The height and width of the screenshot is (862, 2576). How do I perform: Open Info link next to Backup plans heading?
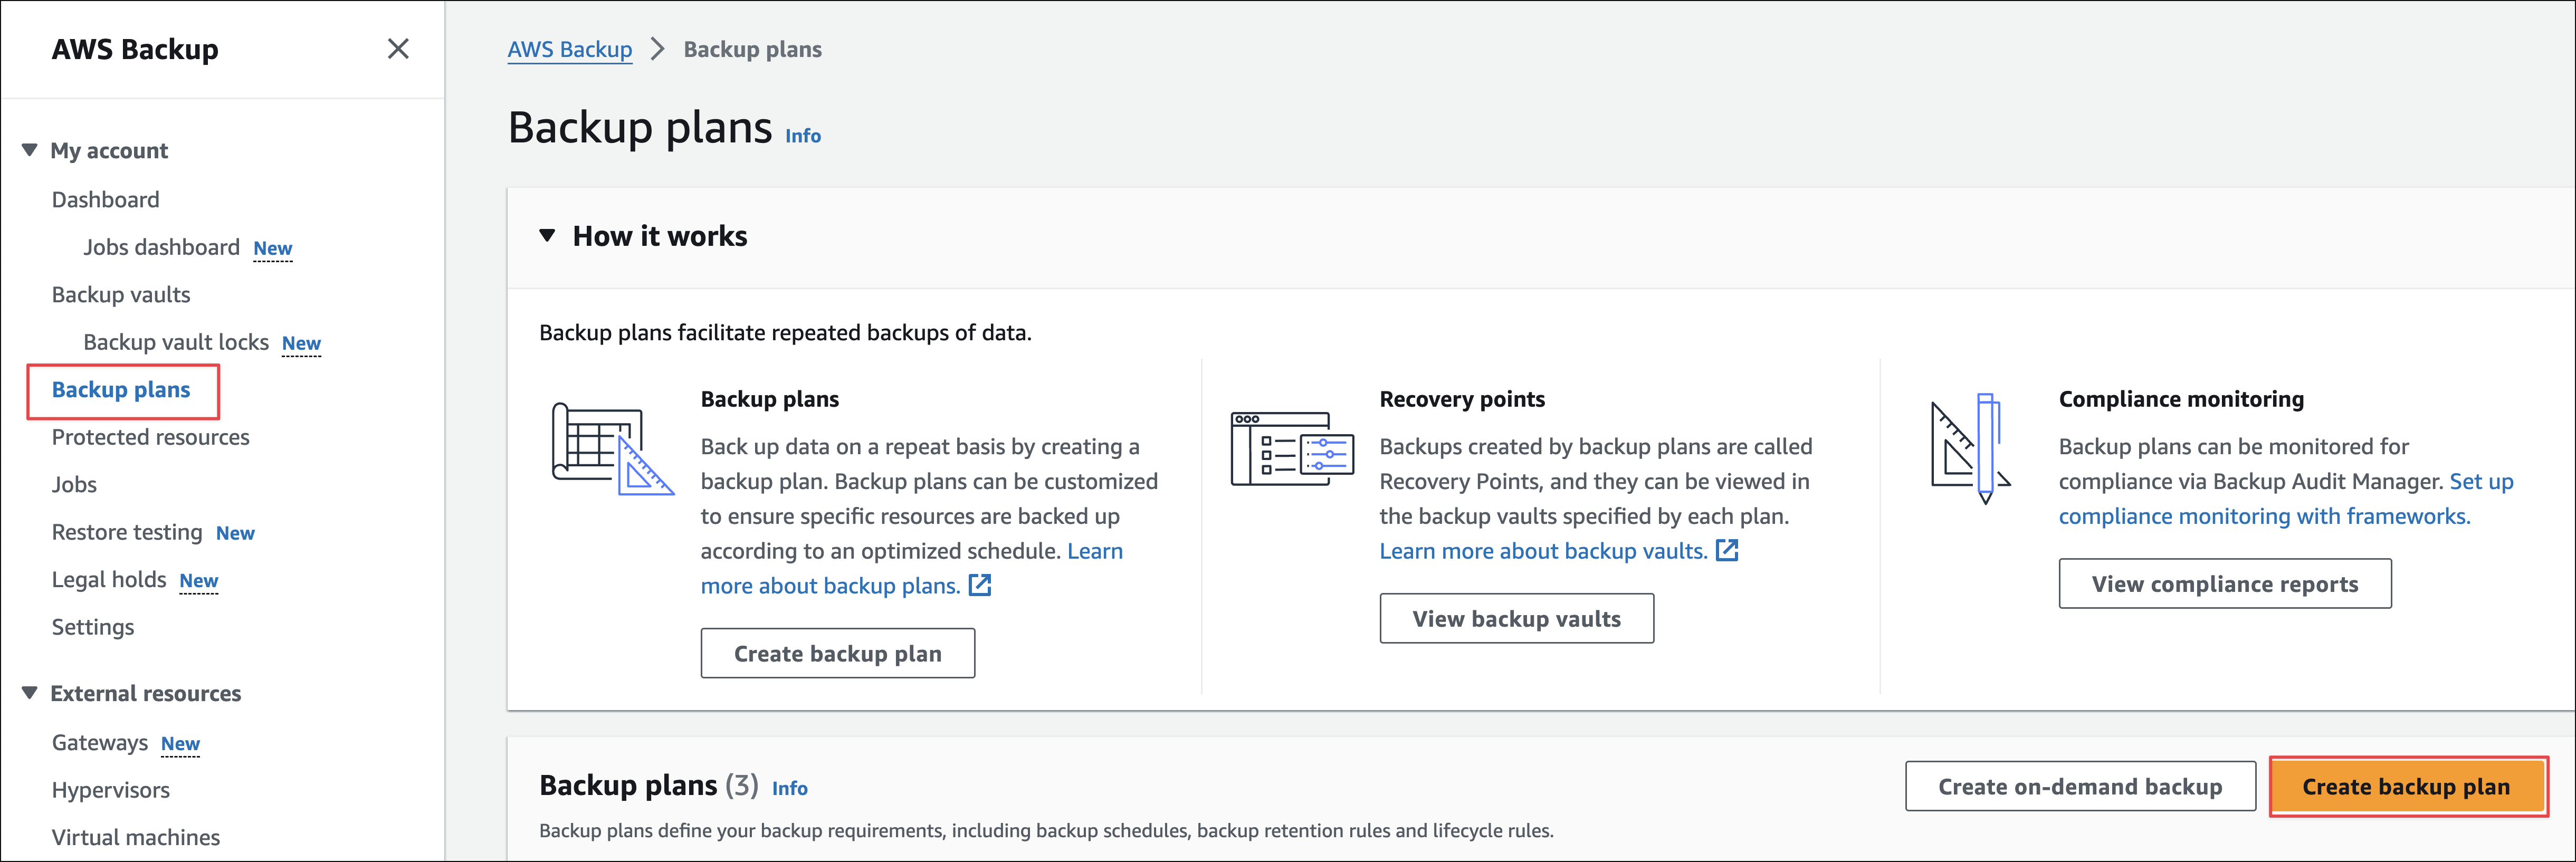pos(802,136)
